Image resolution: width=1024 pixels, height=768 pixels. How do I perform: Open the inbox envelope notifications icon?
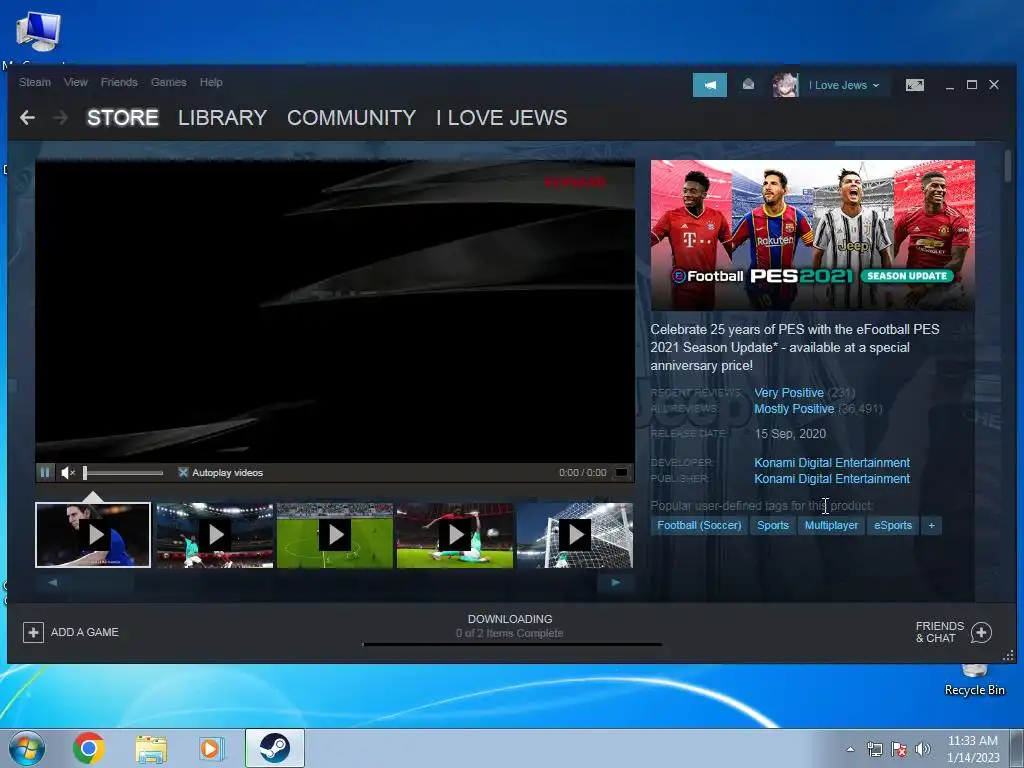pos(748,84)
